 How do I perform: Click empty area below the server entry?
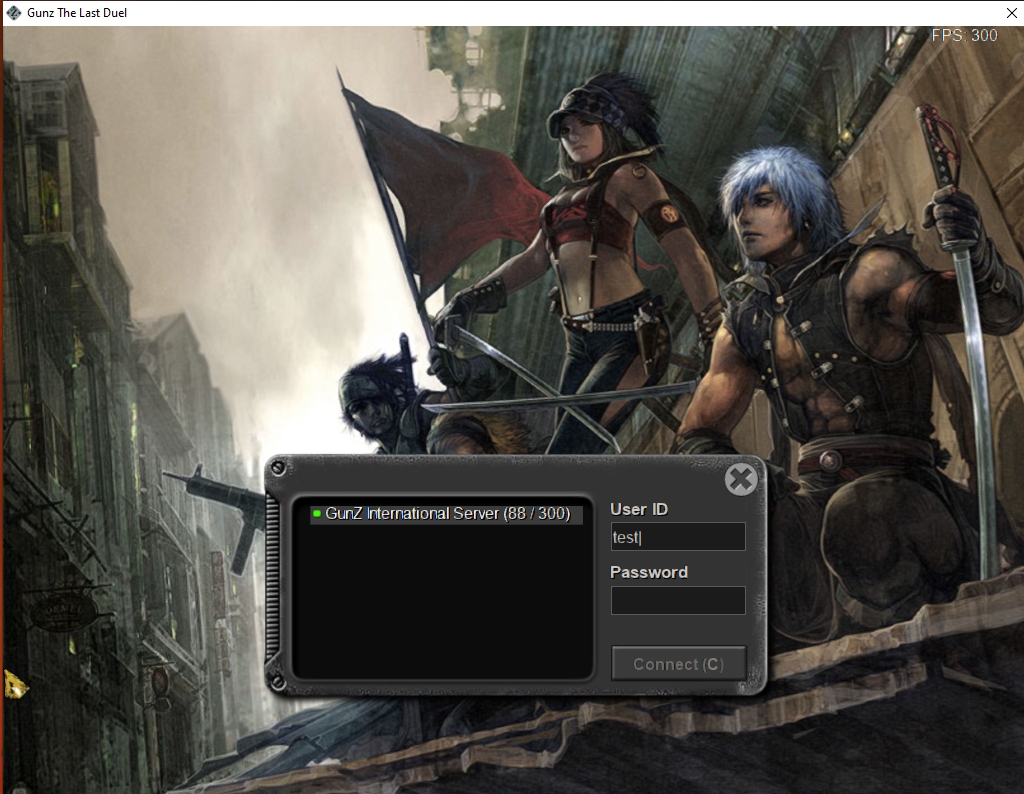(444, 600)
